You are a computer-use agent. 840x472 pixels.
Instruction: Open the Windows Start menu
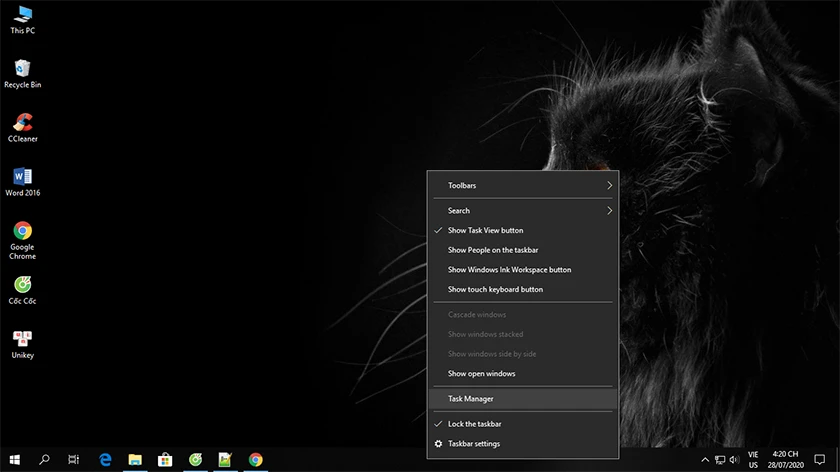[14, 460]
